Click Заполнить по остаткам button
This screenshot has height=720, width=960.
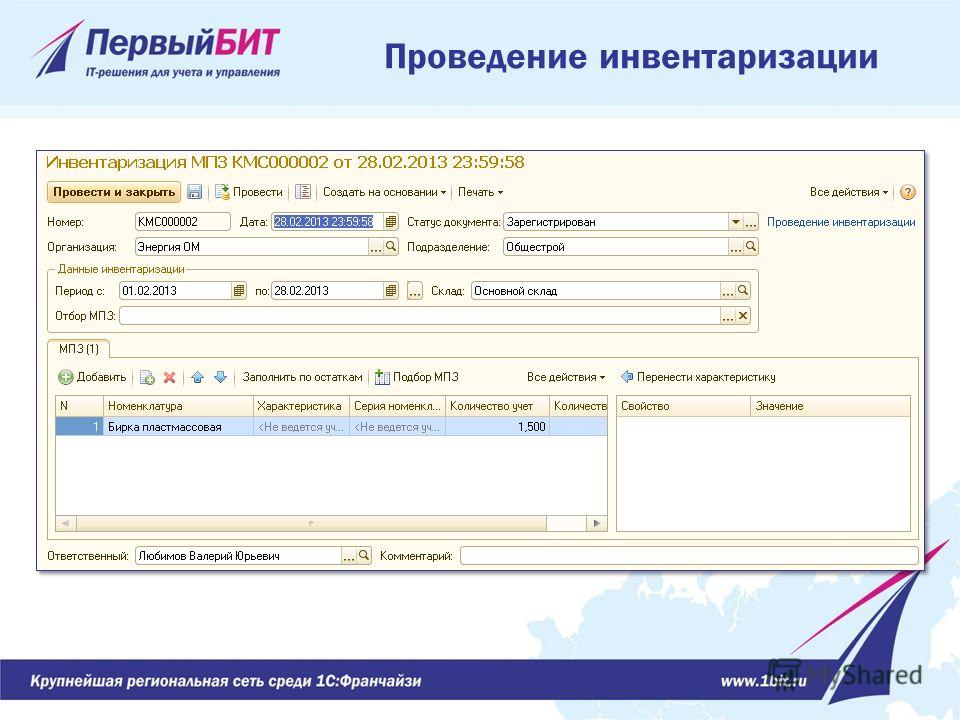pos(302,377)
